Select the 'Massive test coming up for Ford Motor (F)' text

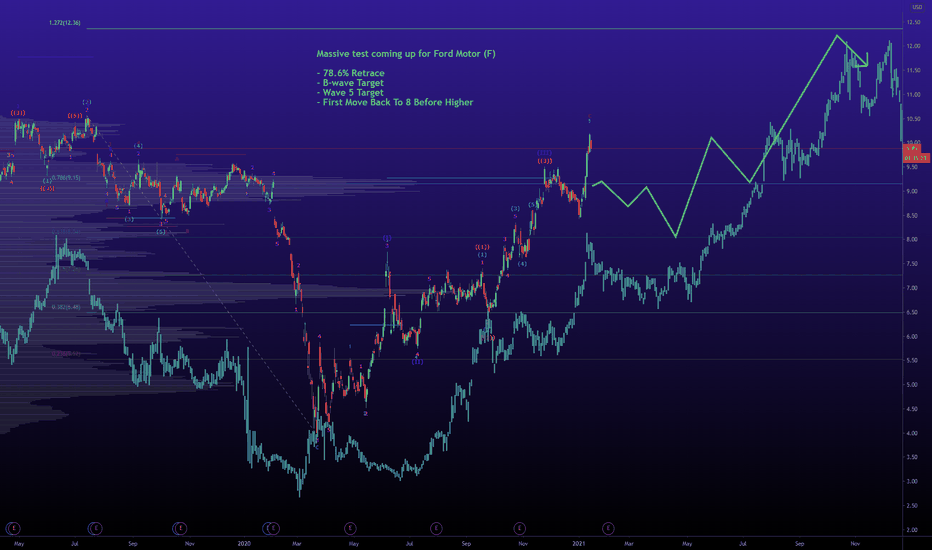coord(406,54)
